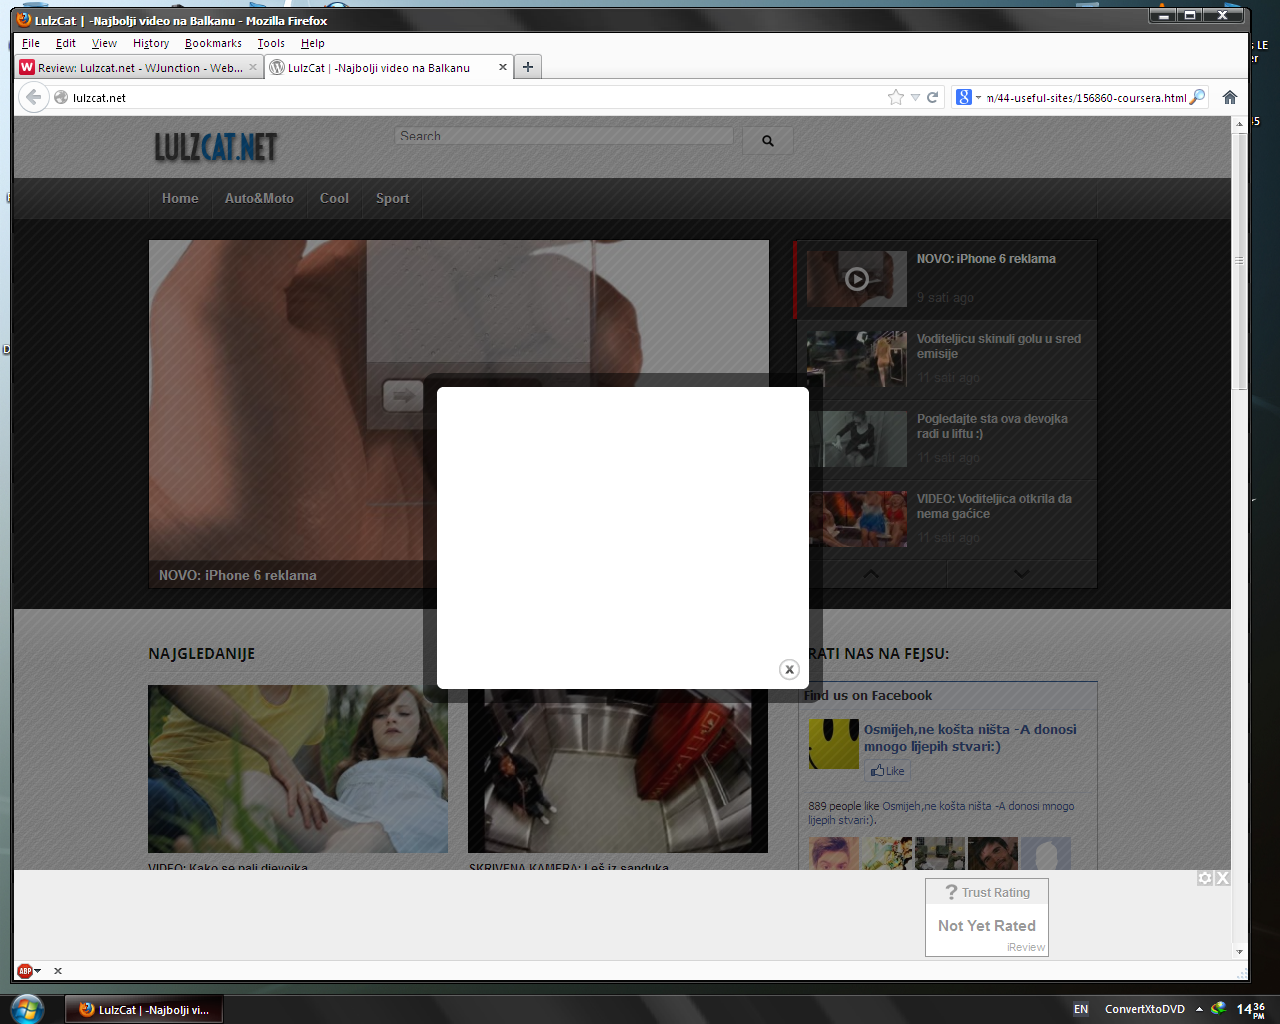Open the View menu
Viewport: 1280px width, 1024px height.
104,43
